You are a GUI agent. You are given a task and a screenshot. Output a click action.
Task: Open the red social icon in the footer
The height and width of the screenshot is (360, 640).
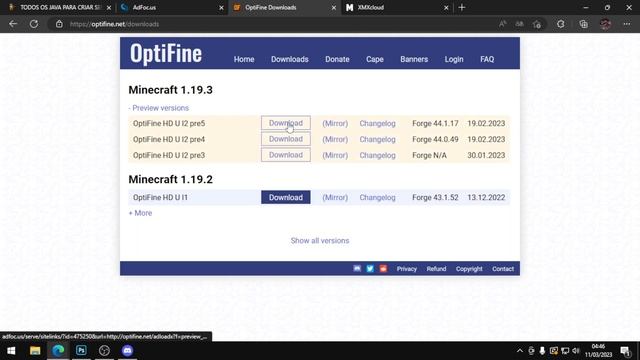click(x=383, y=269)
